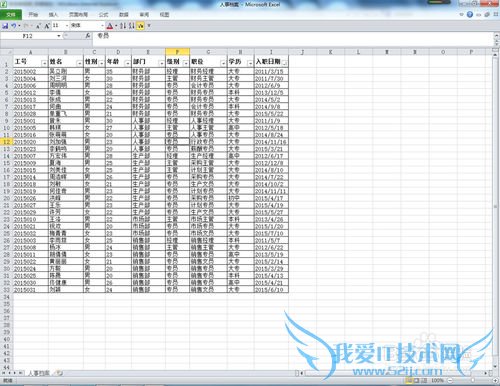Image resolution: width=500 pixels, height=386 pixels.
Task: Switch to the 数据 Data ribbon tab
Action: click(124, 15)
